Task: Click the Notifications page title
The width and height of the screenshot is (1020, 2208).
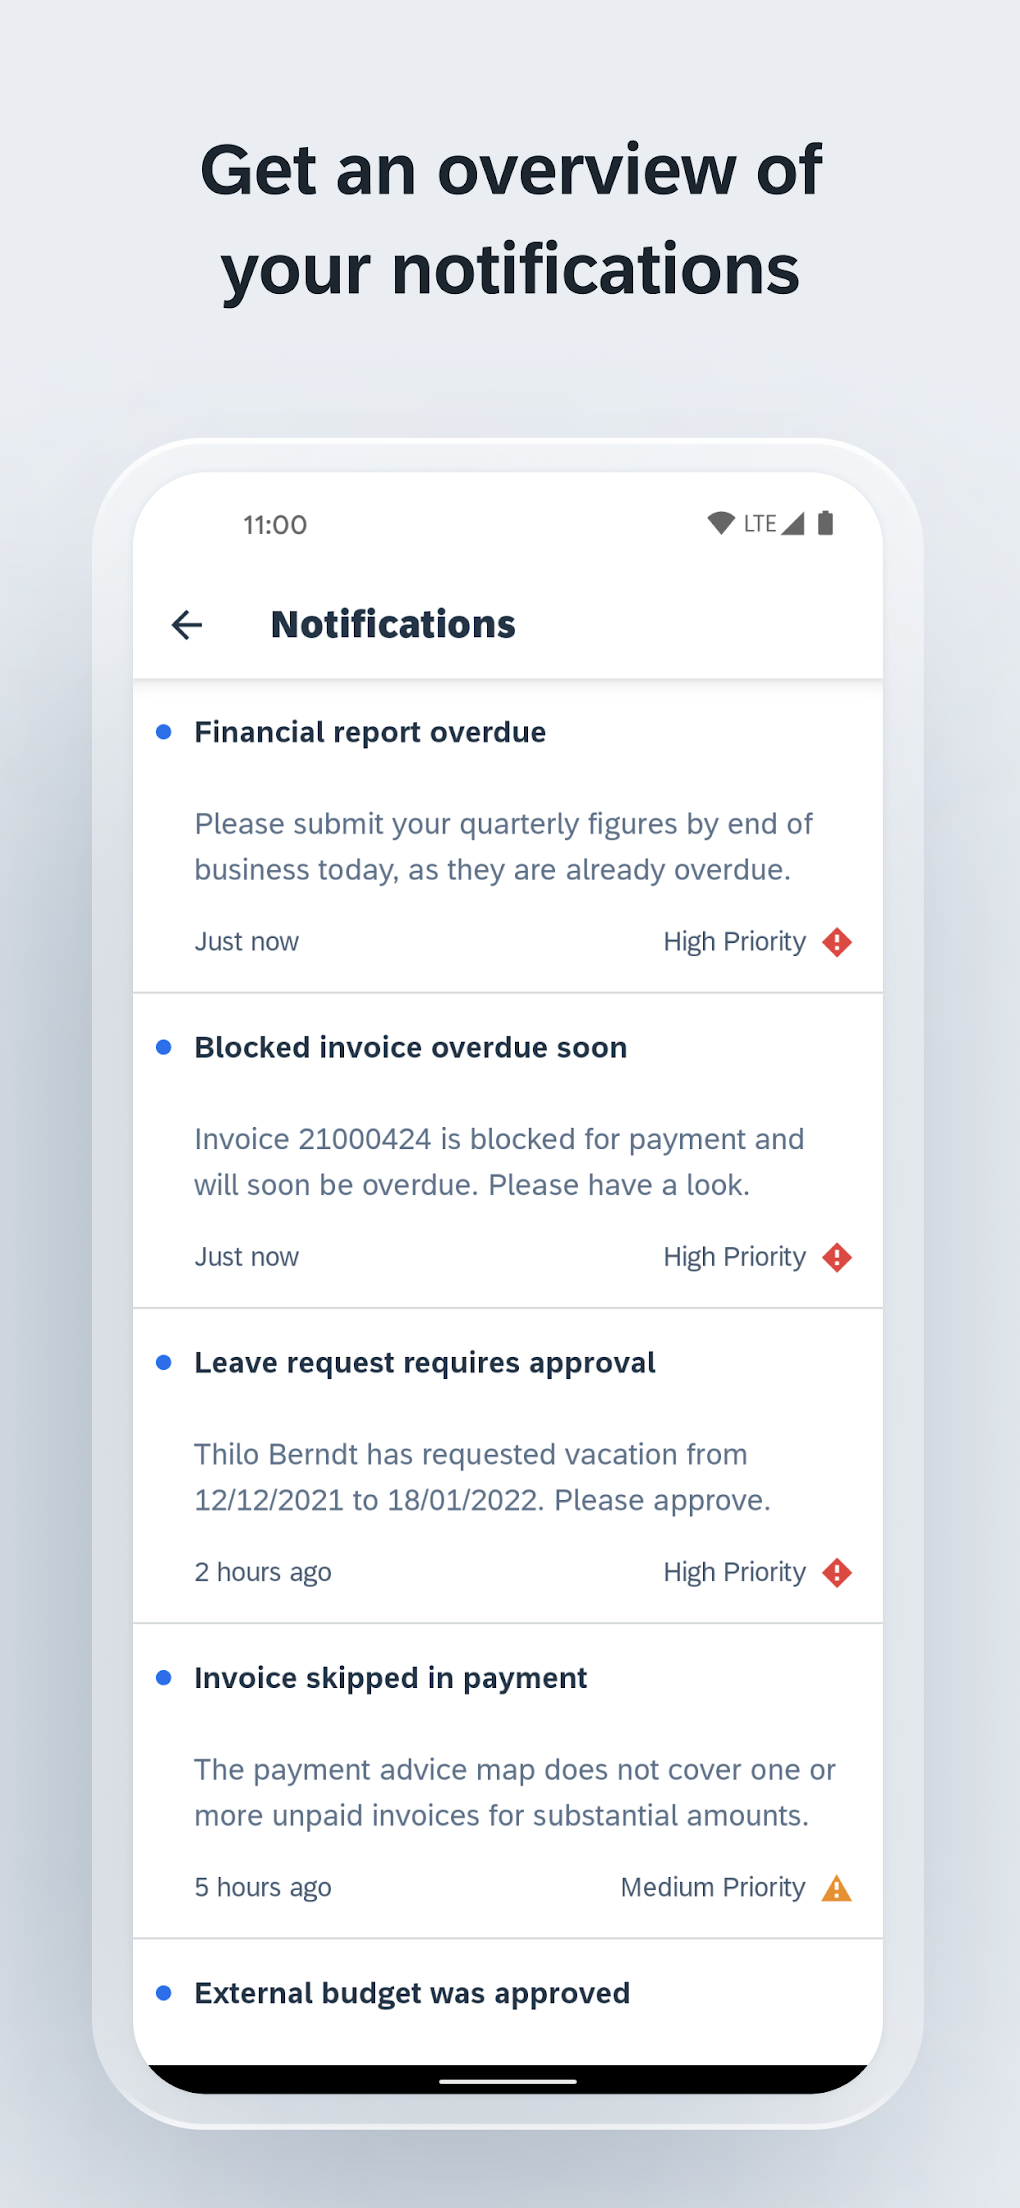Action: (393, 625)
